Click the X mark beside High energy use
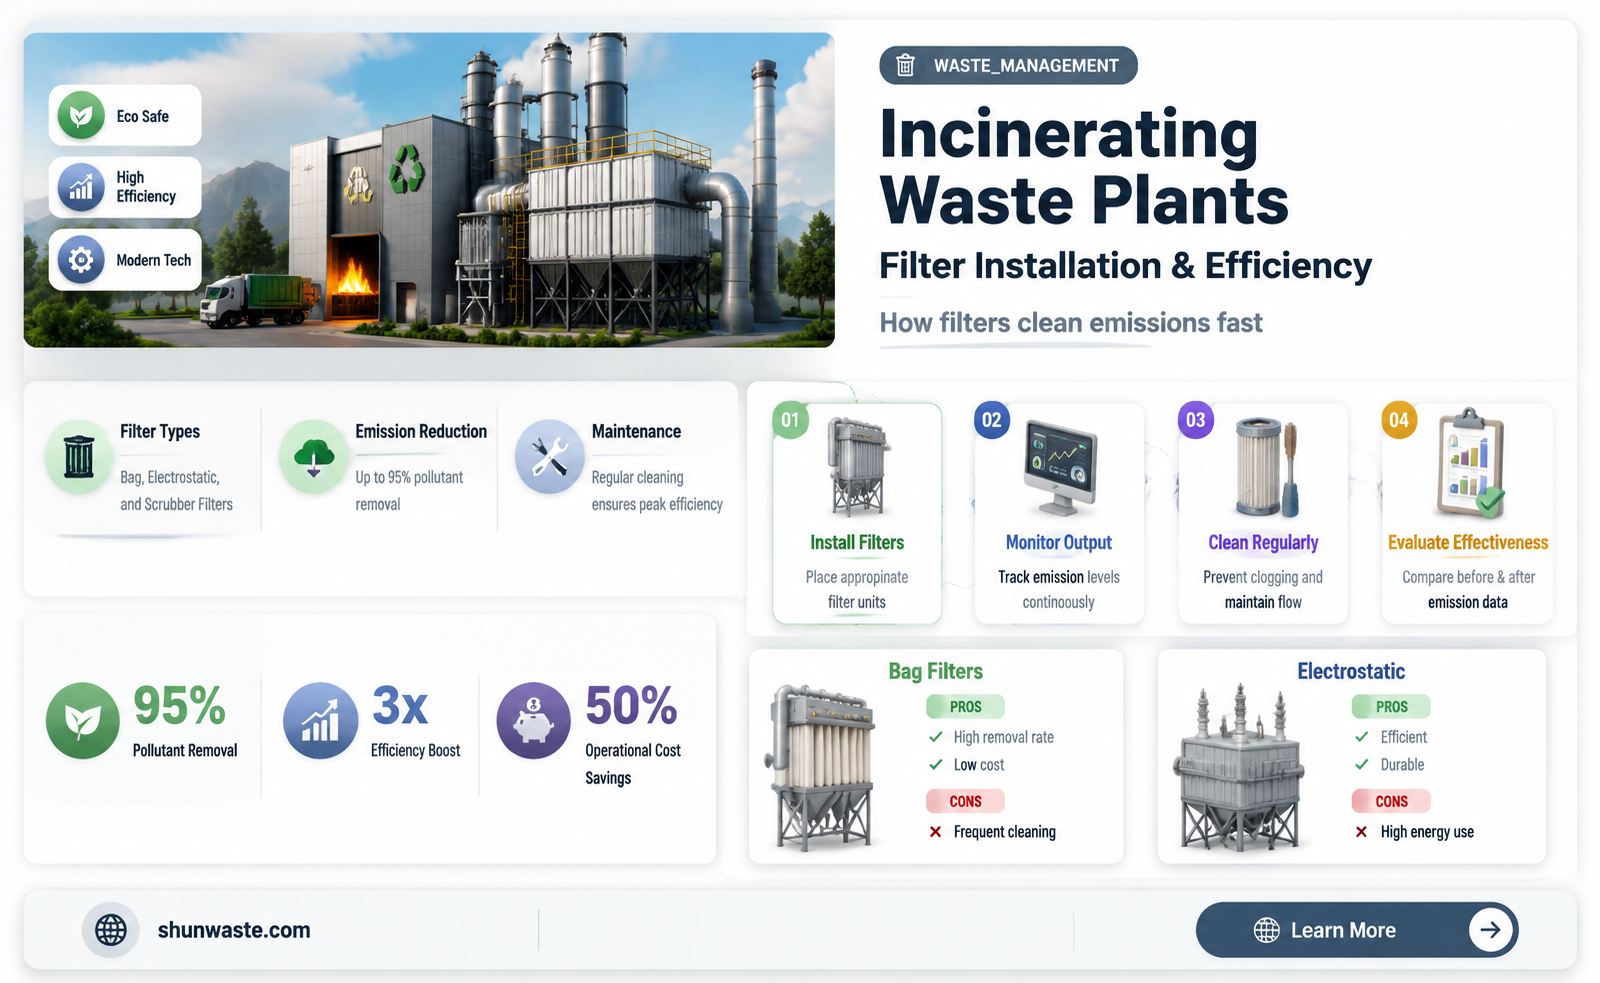Image resolution: width=1600 pixels, height=983 pixels. [x=1361, y=832]
